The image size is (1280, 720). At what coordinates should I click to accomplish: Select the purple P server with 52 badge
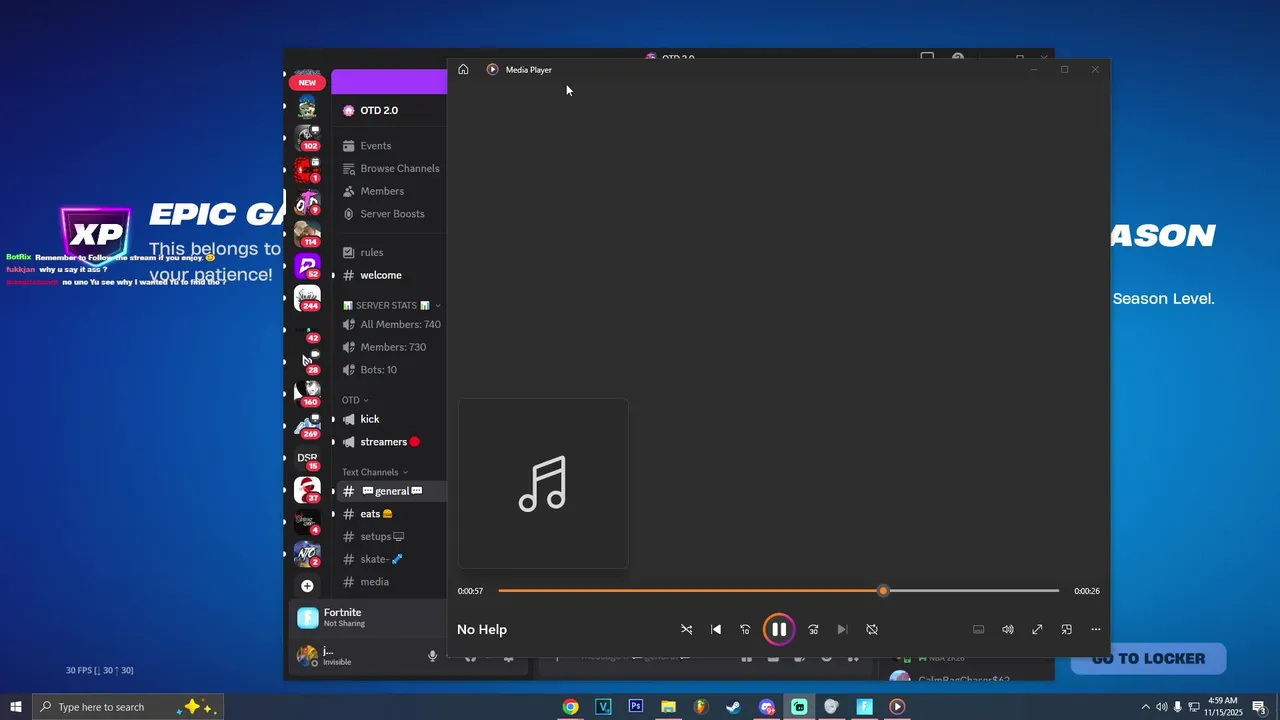[307, 266]
